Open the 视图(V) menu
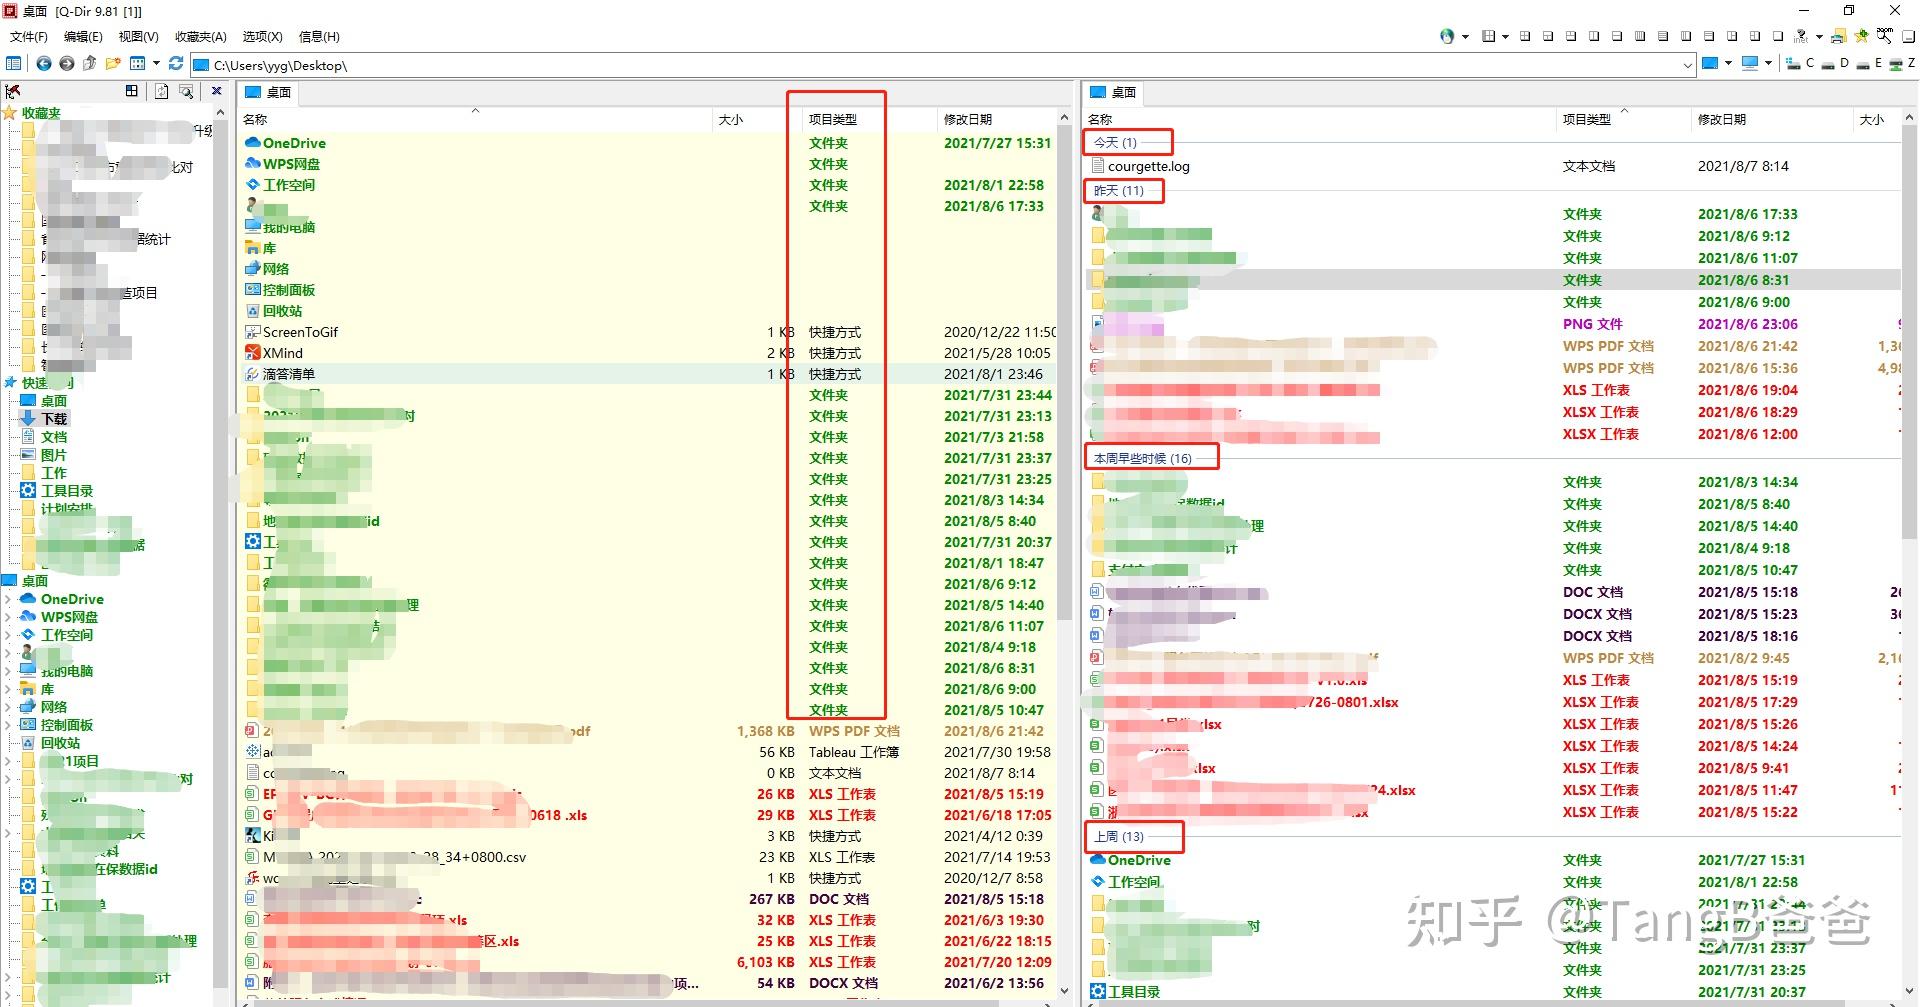Image resolution: width=1920 pixels, height=1007 pixels. click(138, 36)
